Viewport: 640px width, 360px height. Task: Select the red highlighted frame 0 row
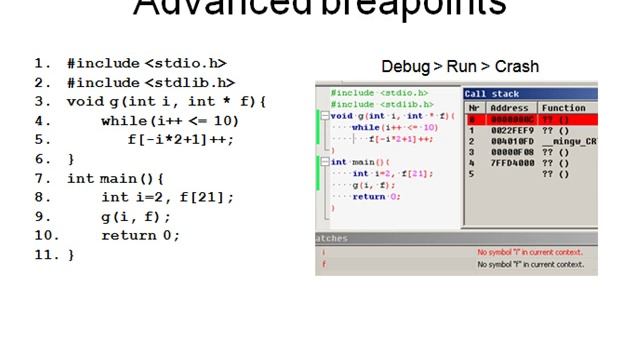[532, 120]
